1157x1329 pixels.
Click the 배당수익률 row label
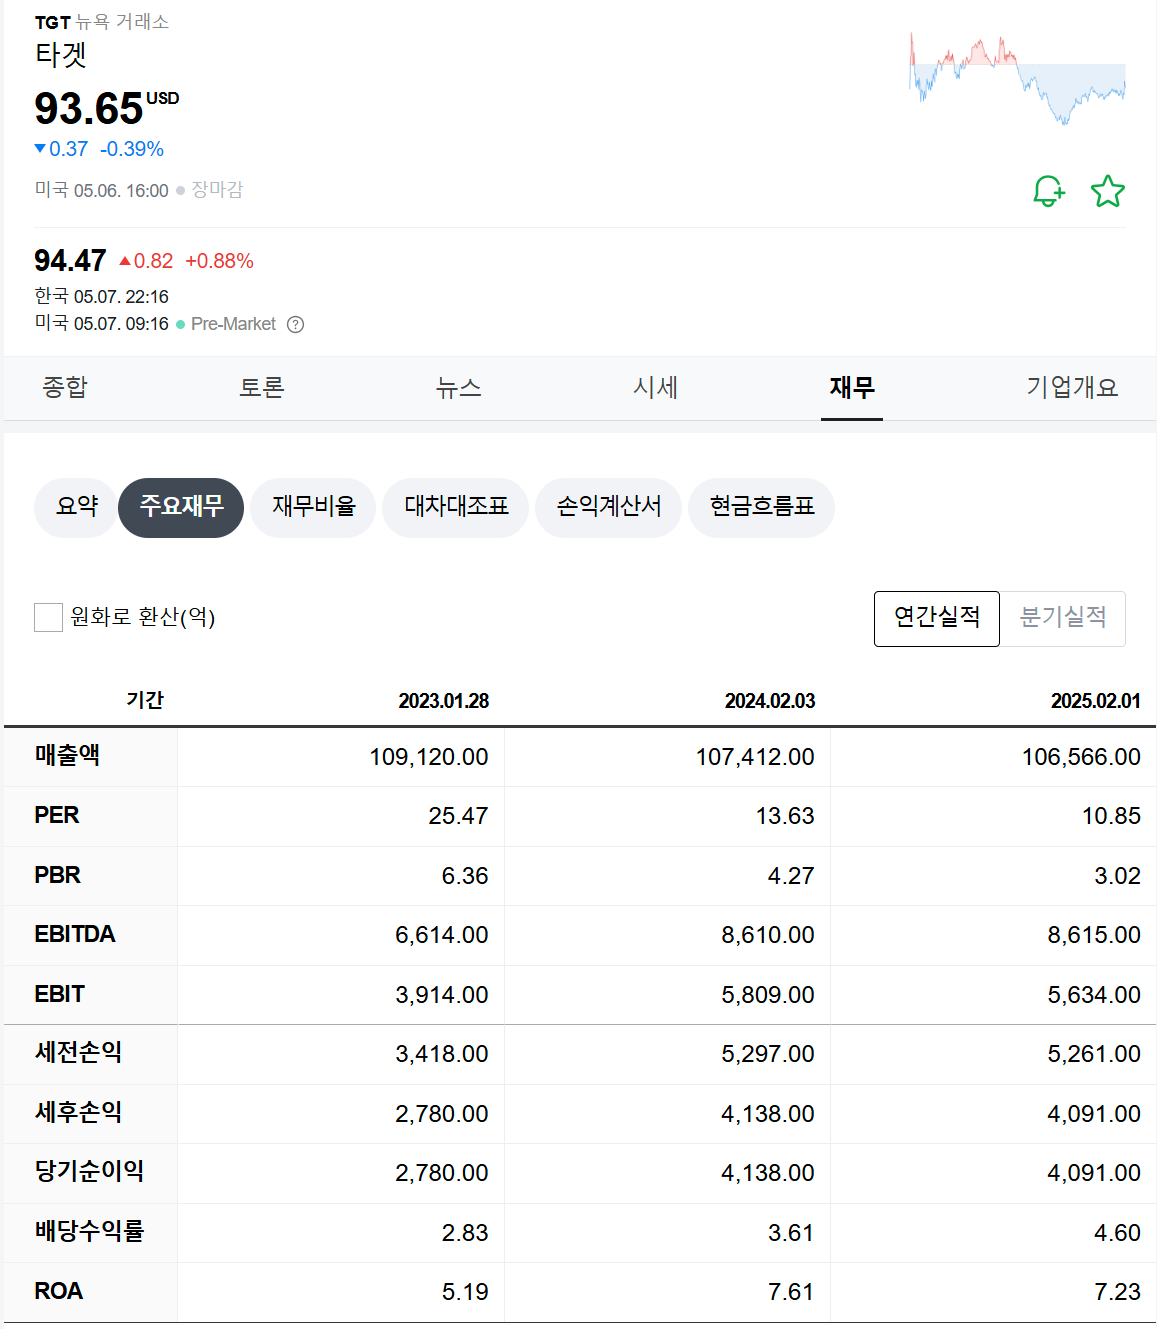click(x=90, y=1232)
